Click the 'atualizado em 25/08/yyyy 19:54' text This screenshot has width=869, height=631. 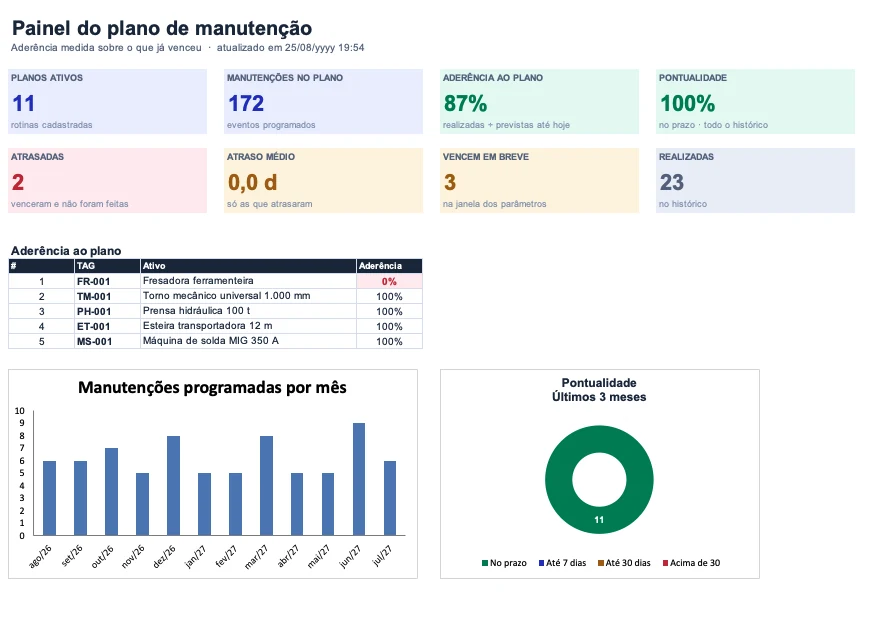pos(290,48)
